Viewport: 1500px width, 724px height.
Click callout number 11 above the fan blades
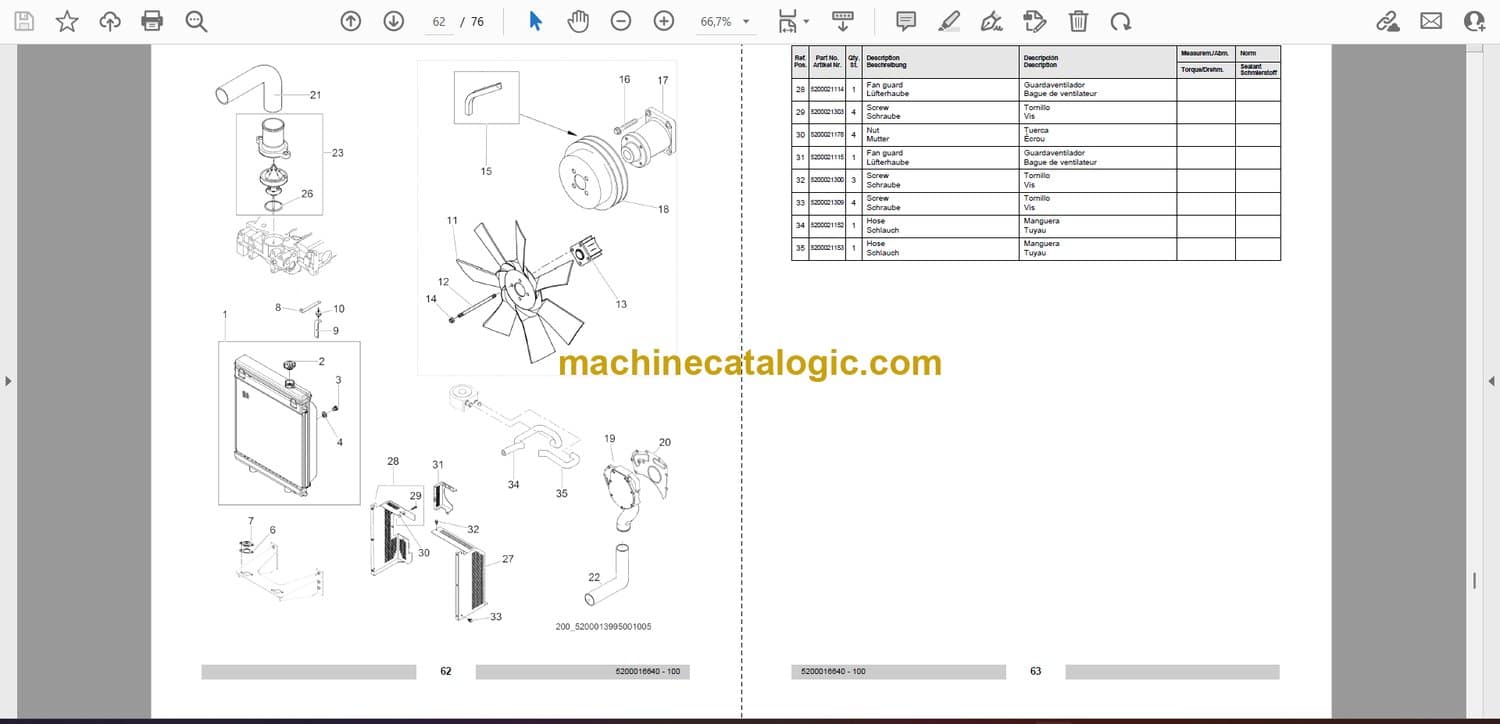click(x=452, y=220)
